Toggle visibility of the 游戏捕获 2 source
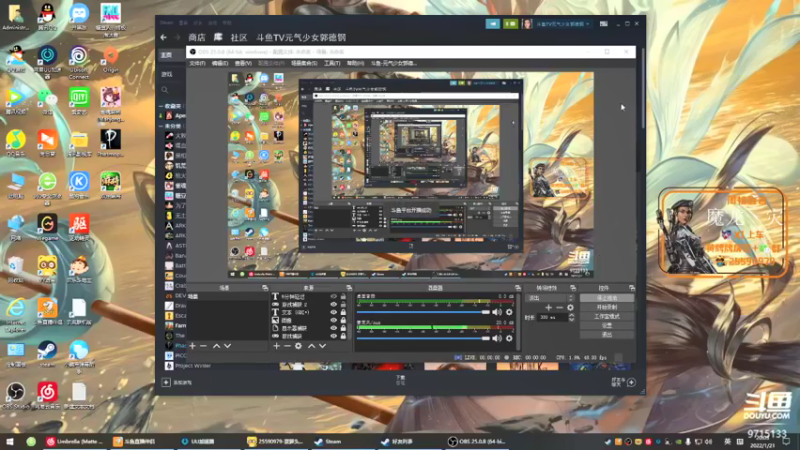The image size is (800, 450). (x=334, y=304)
